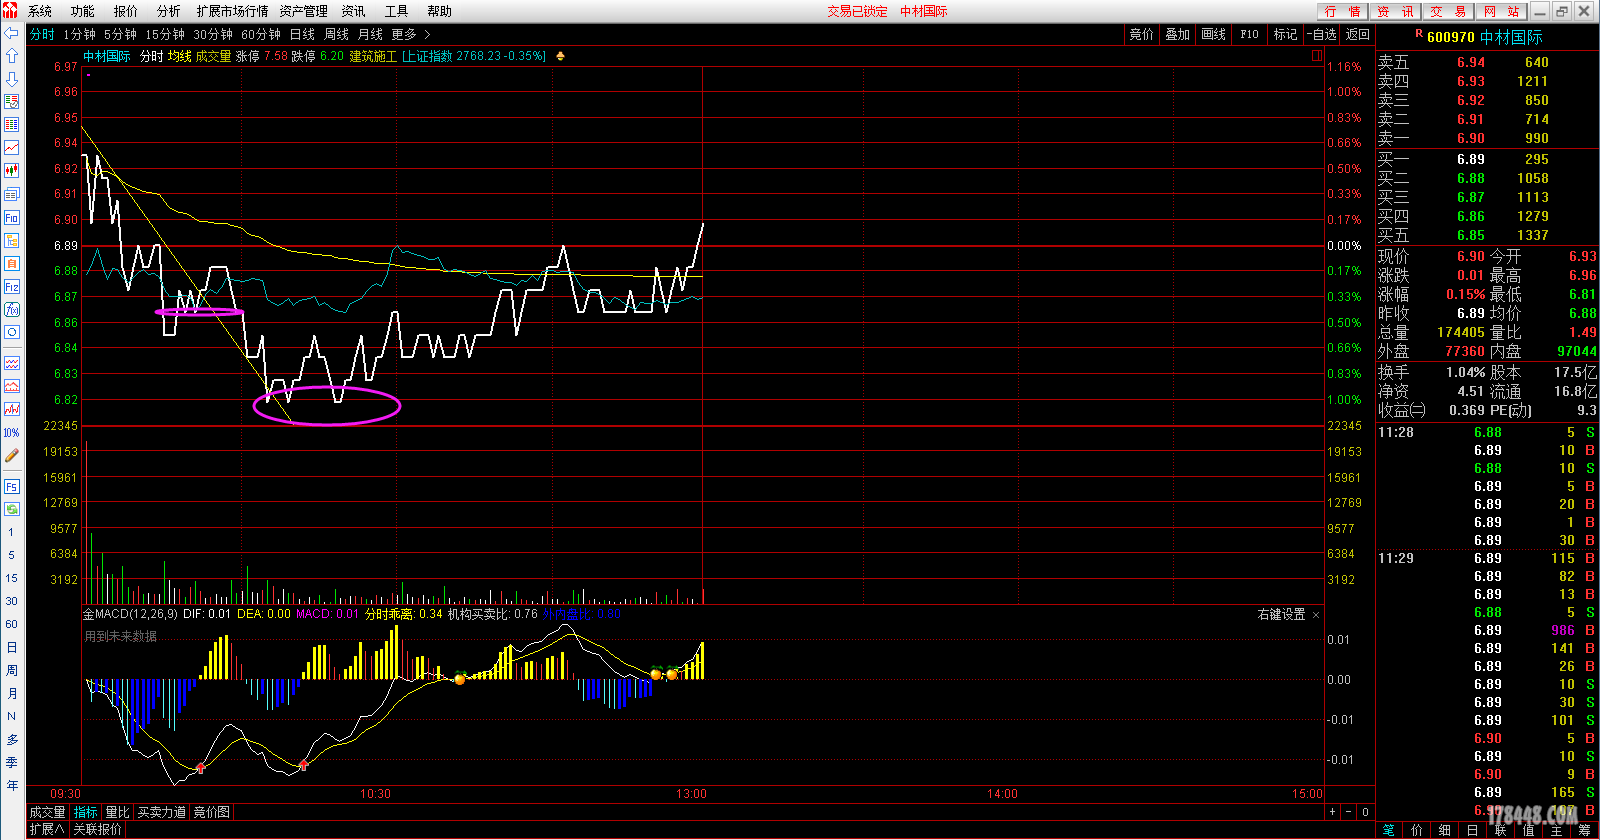Select the 分时 intraday tab

[x=42, y=34]
